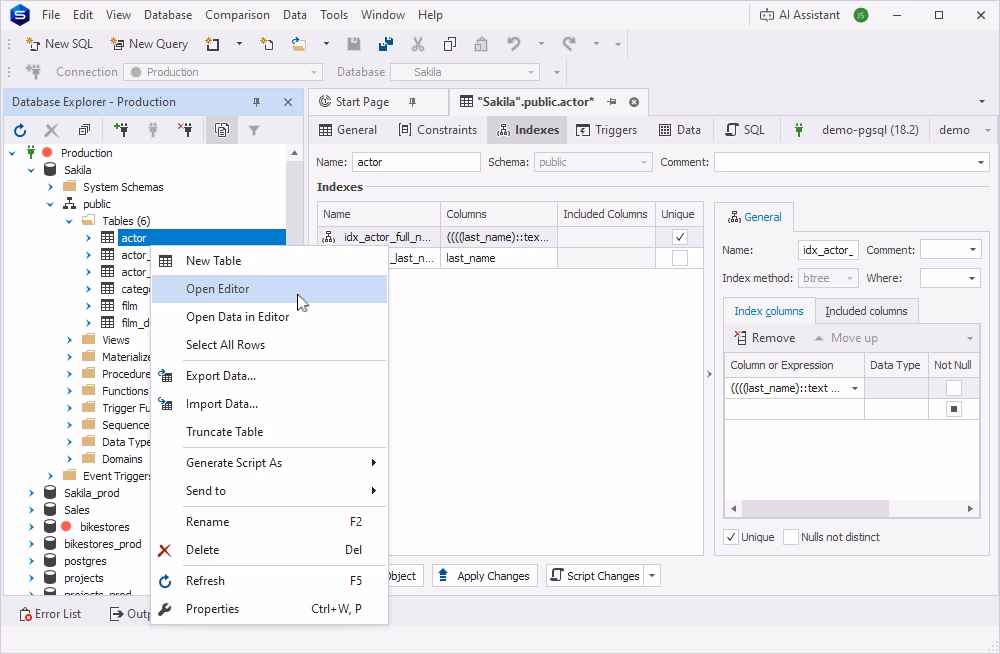
Task: Choose Truncate Table in context menu
Action: click(269, 432)
